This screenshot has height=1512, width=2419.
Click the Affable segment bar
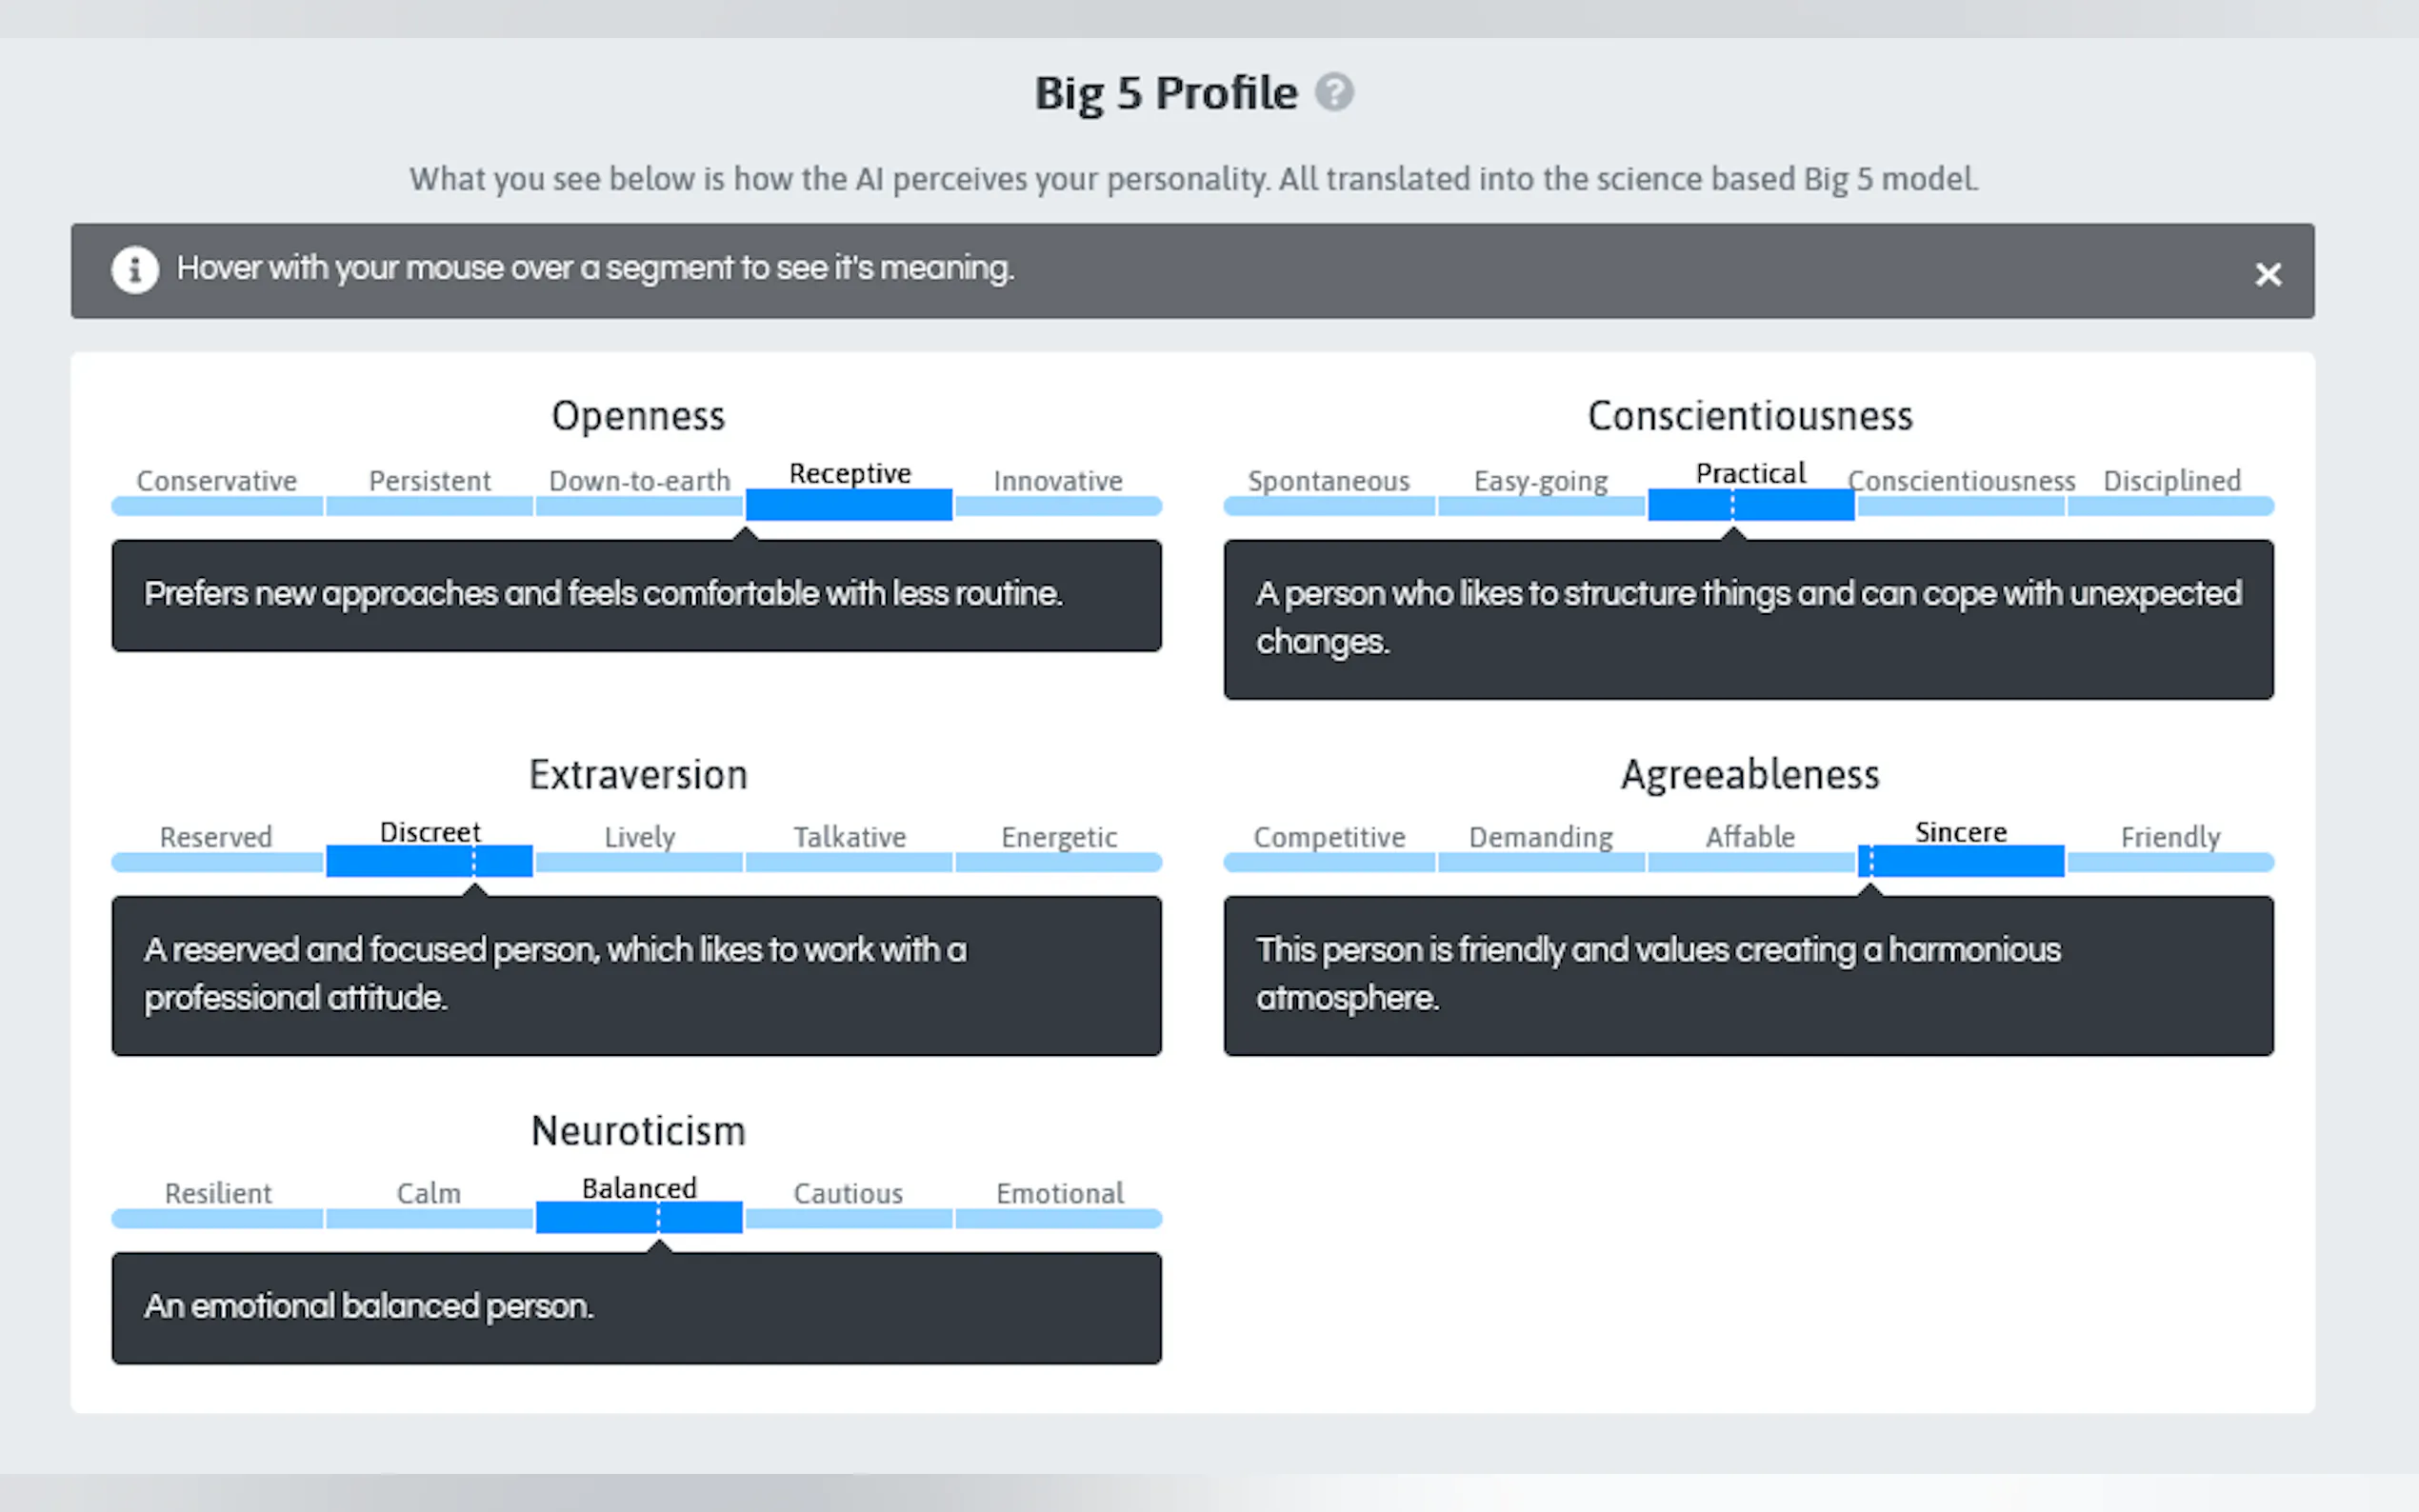[1750, 862]
